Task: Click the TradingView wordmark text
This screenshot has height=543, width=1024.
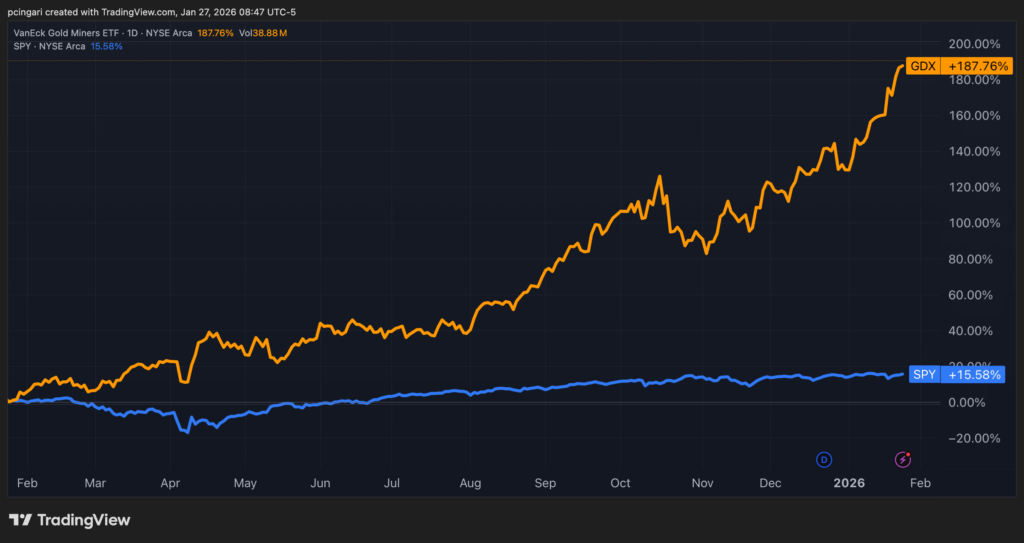Action: tap(84, 520)
